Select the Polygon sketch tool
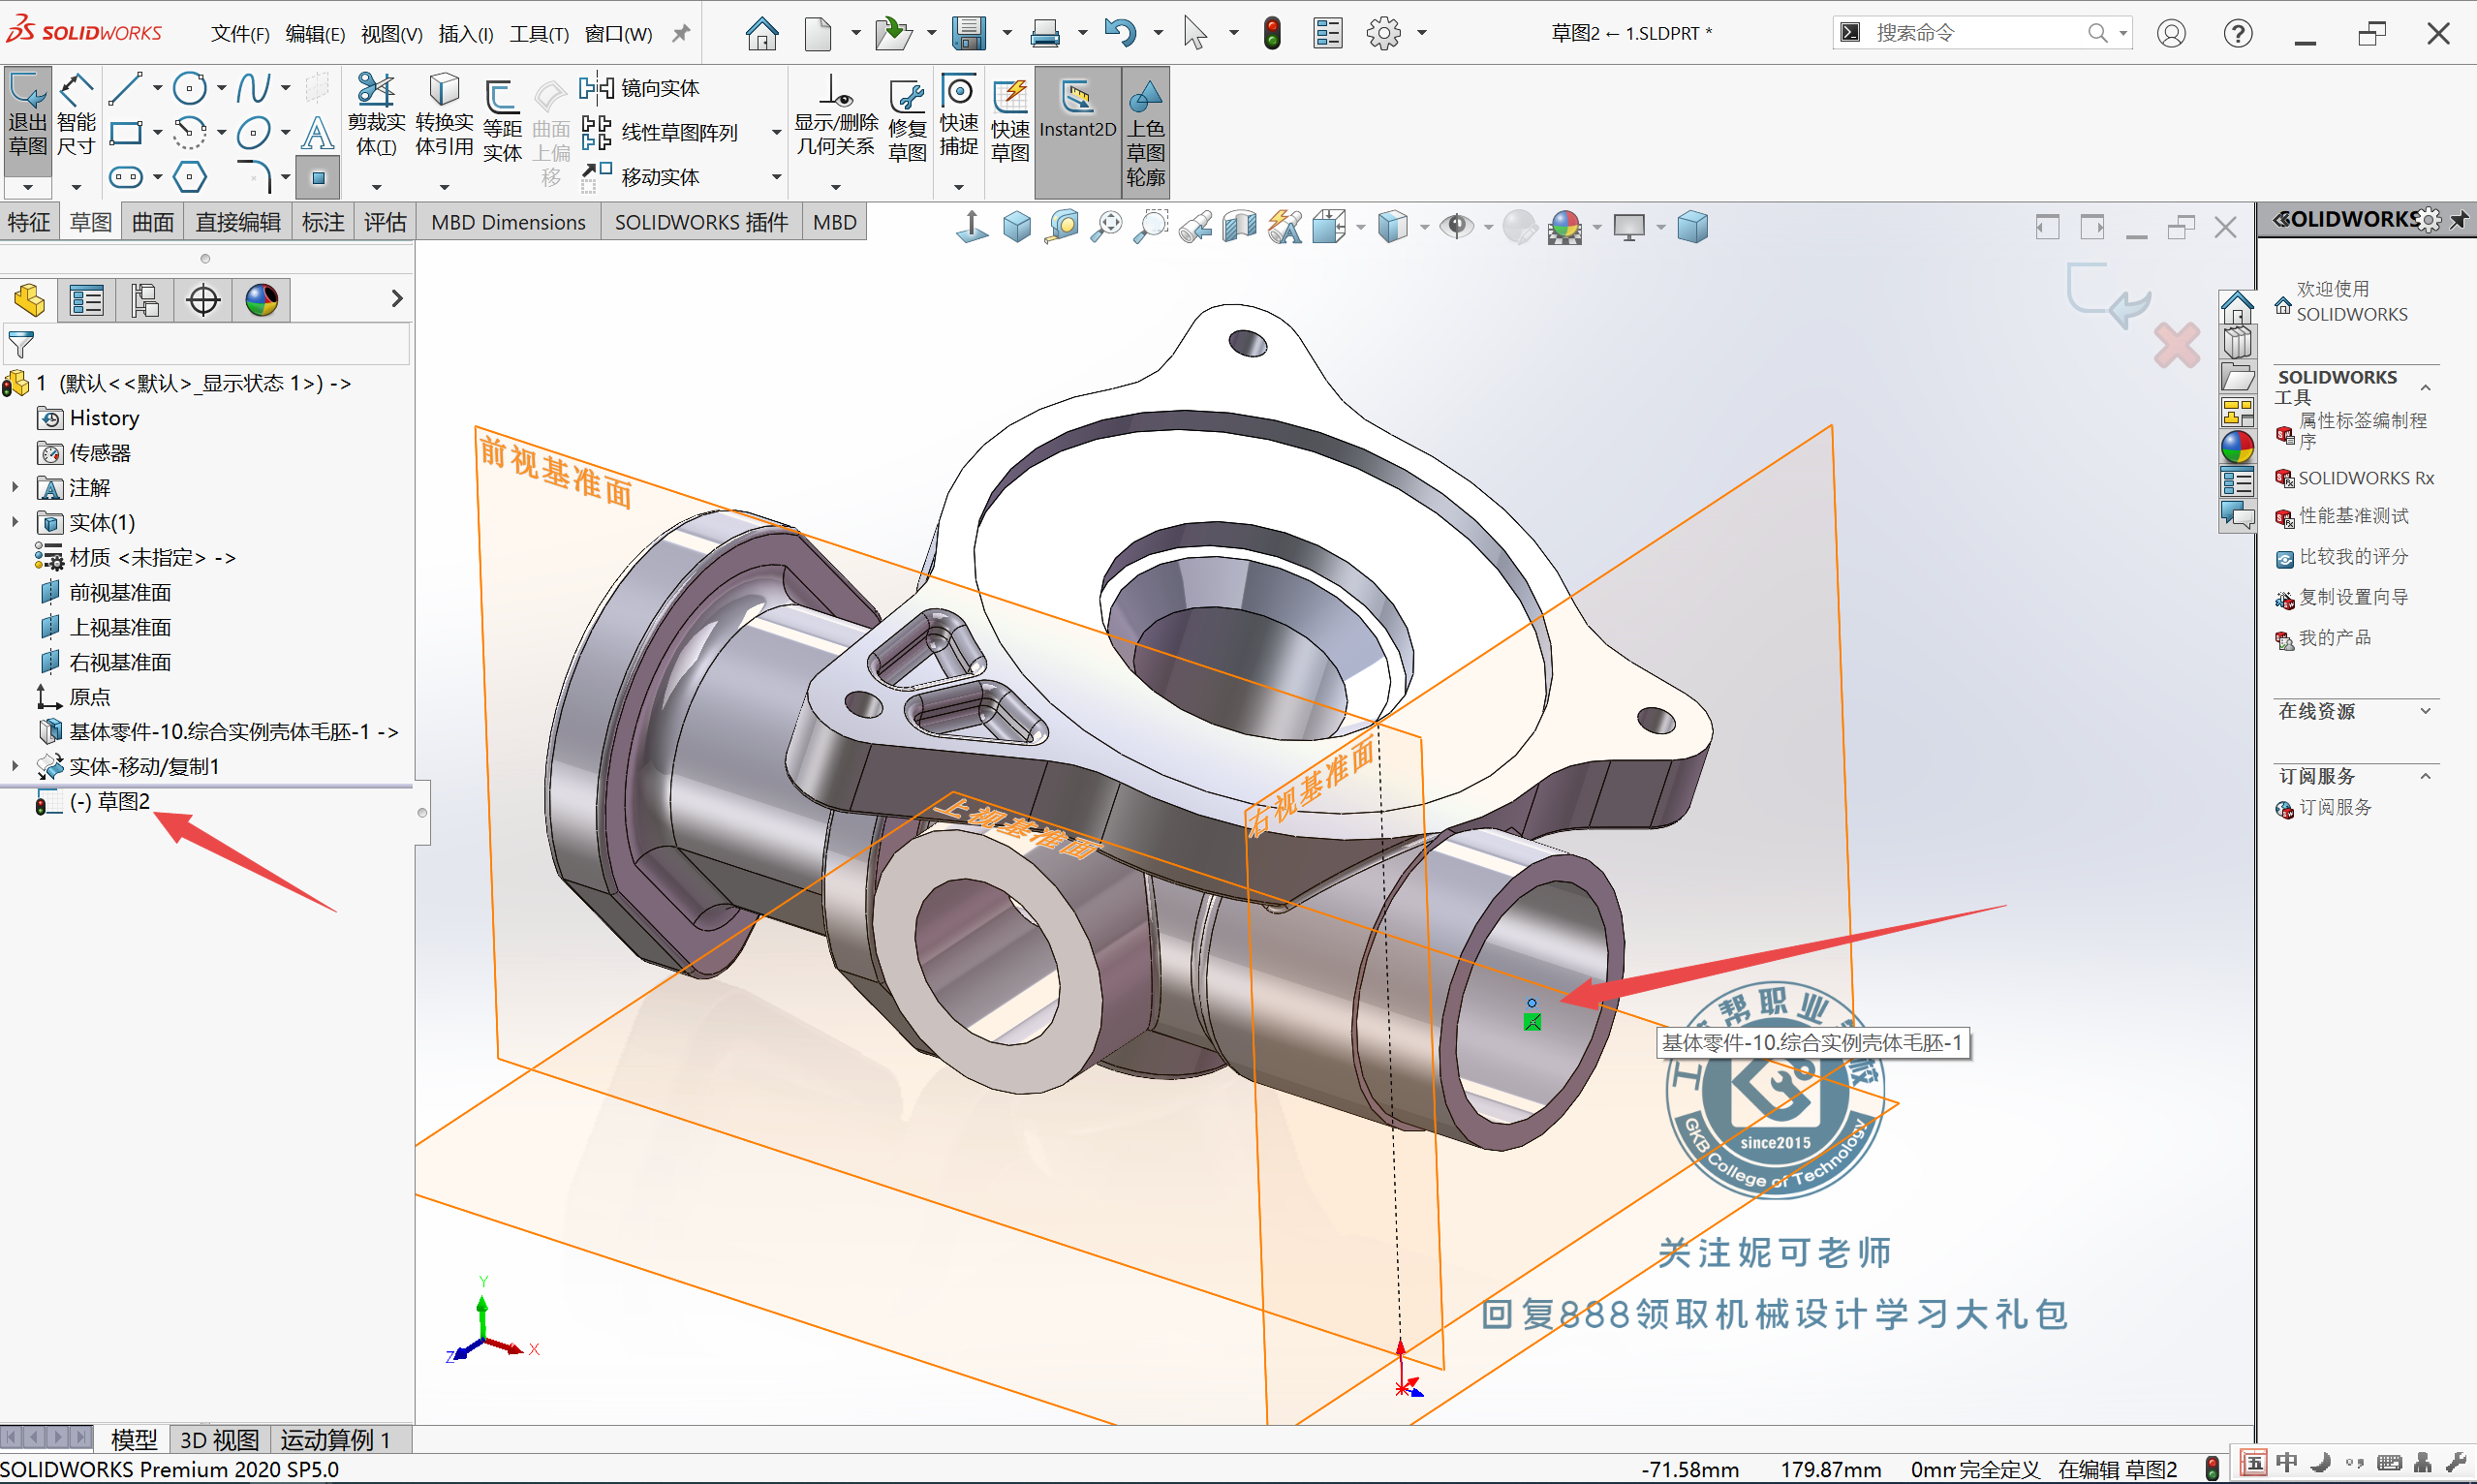This screenshot has height=1484, width=2477. [x=189, y=178]
